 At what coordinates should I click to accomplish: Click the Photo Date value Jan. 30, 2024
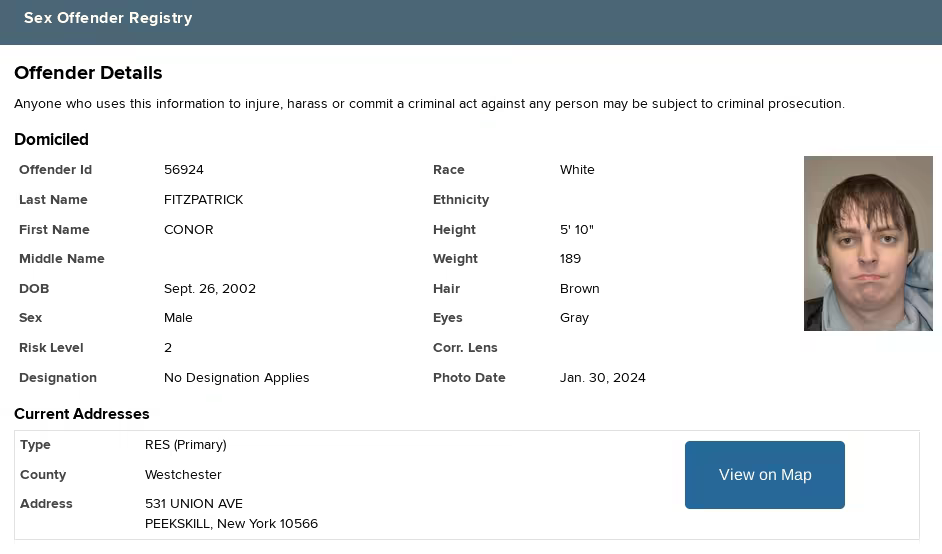[x=602, y=378]
